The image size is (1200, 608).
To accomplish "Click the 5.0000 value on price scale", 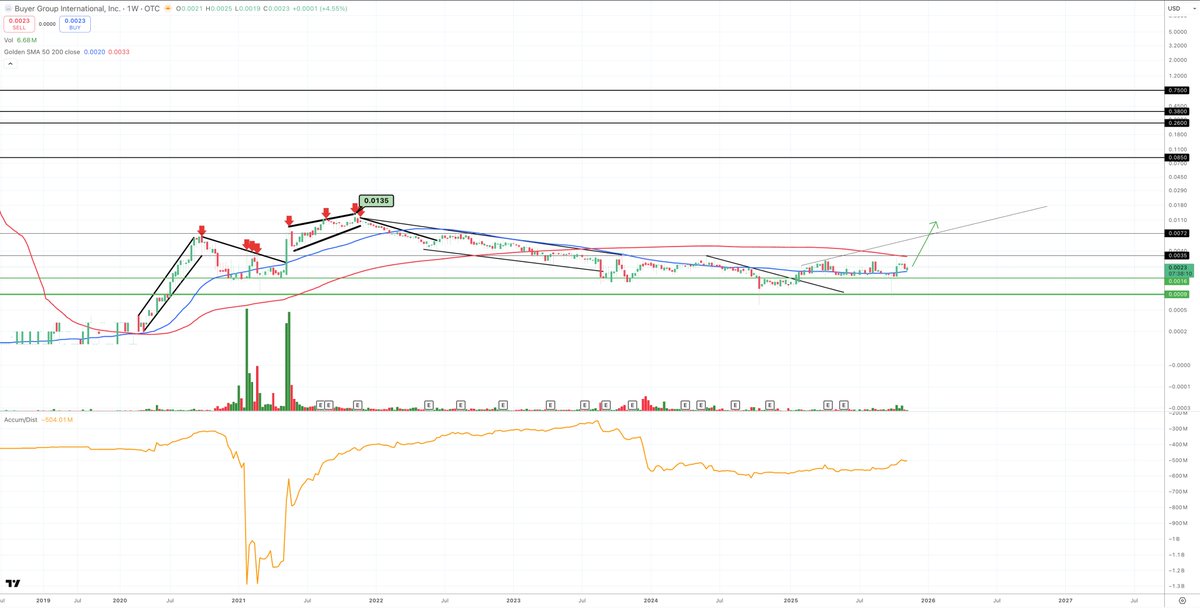I will pos(1177,31).
